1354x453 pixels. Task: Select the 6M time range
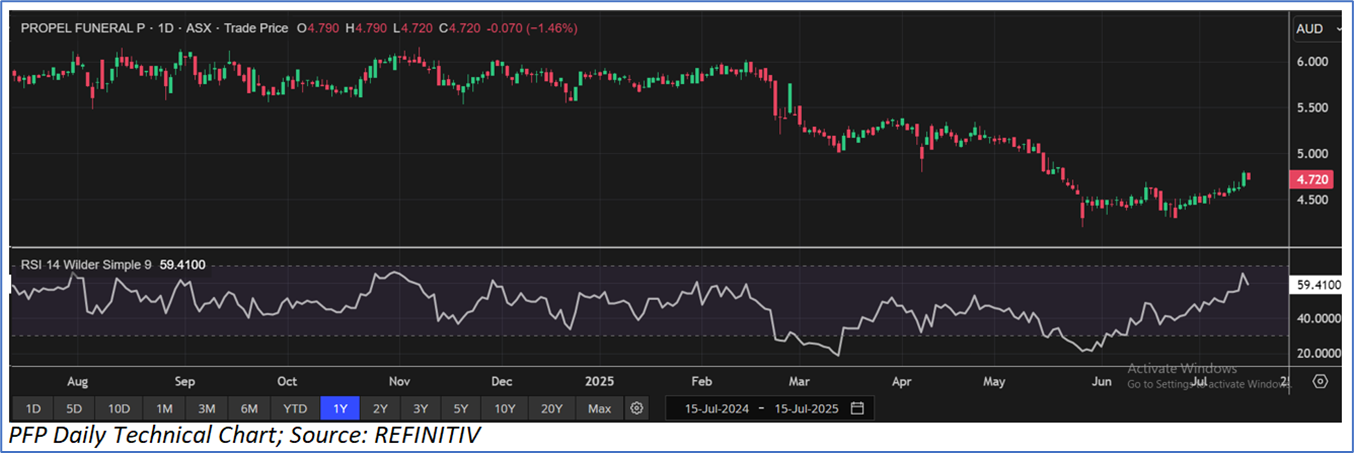point(249,408)
